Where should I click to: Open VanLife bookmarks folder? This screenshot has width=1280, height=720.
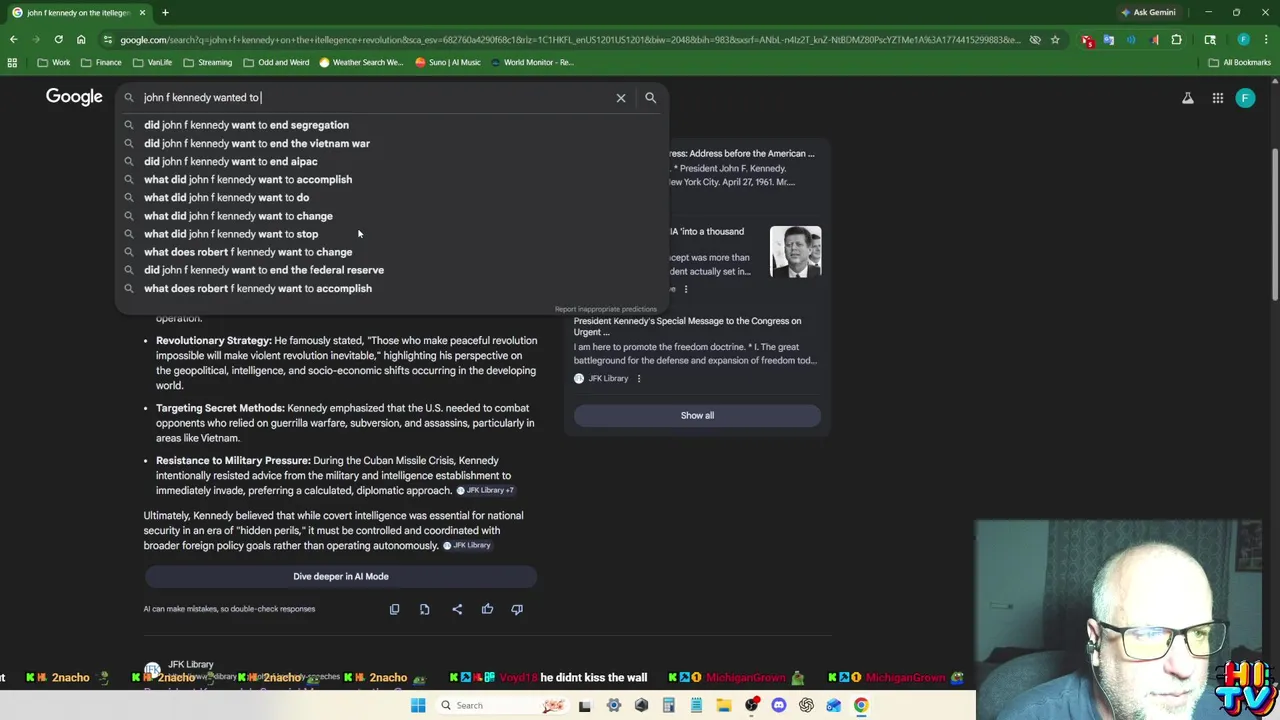pos(152,62)
